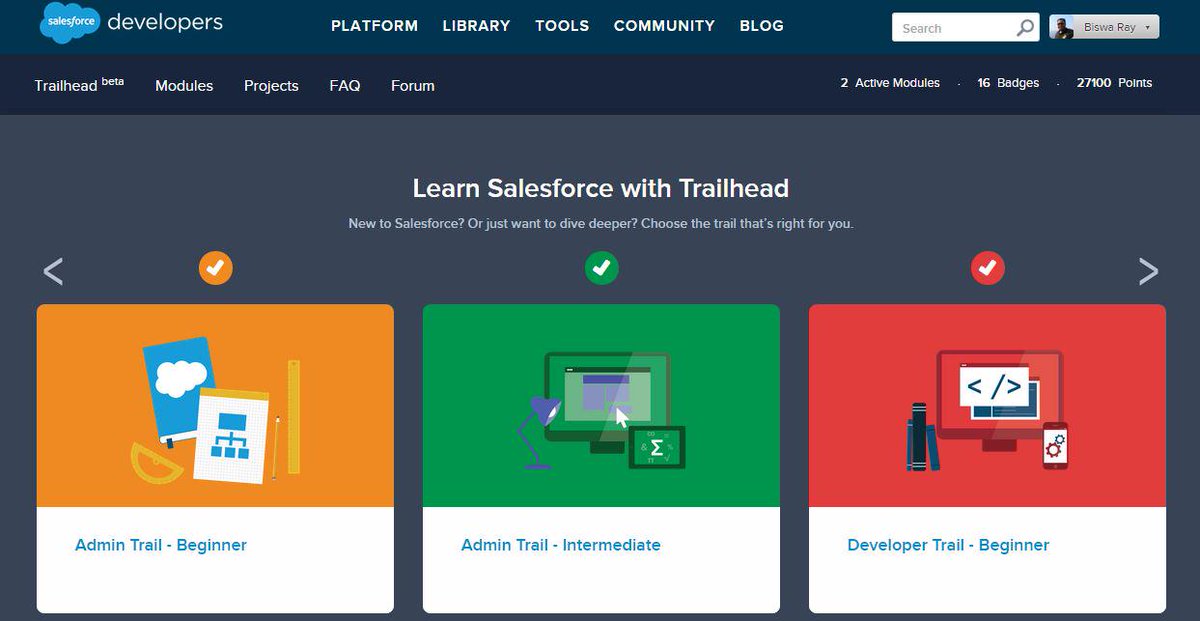Viewport: 1200px width, 621px height.
Task: Open the Developer Trail - Beginner link
Action: (x=948, y=545)
